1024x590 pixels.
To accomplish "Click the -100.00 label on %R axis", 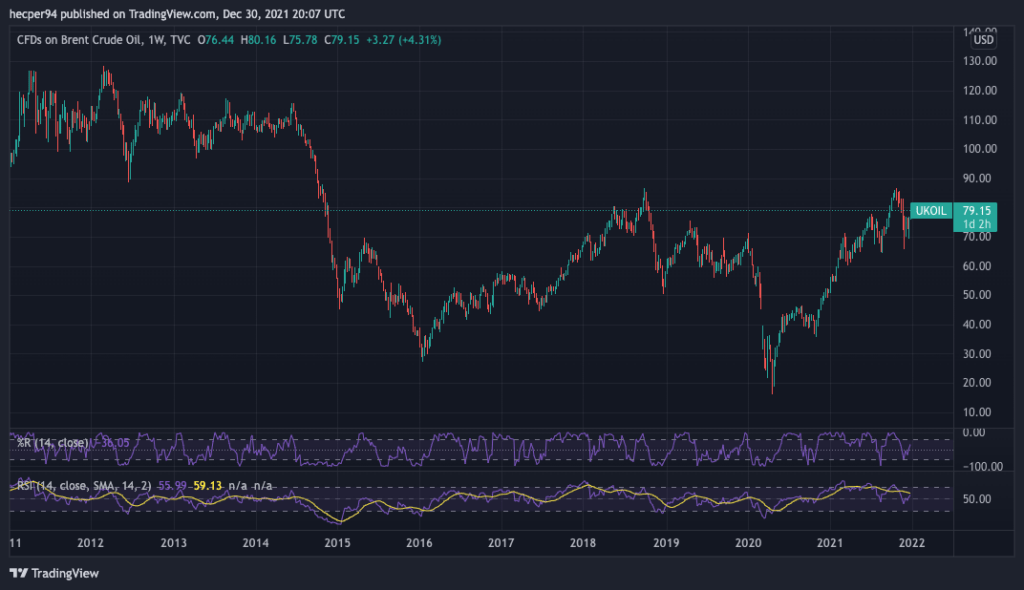I will coord(983,467).
